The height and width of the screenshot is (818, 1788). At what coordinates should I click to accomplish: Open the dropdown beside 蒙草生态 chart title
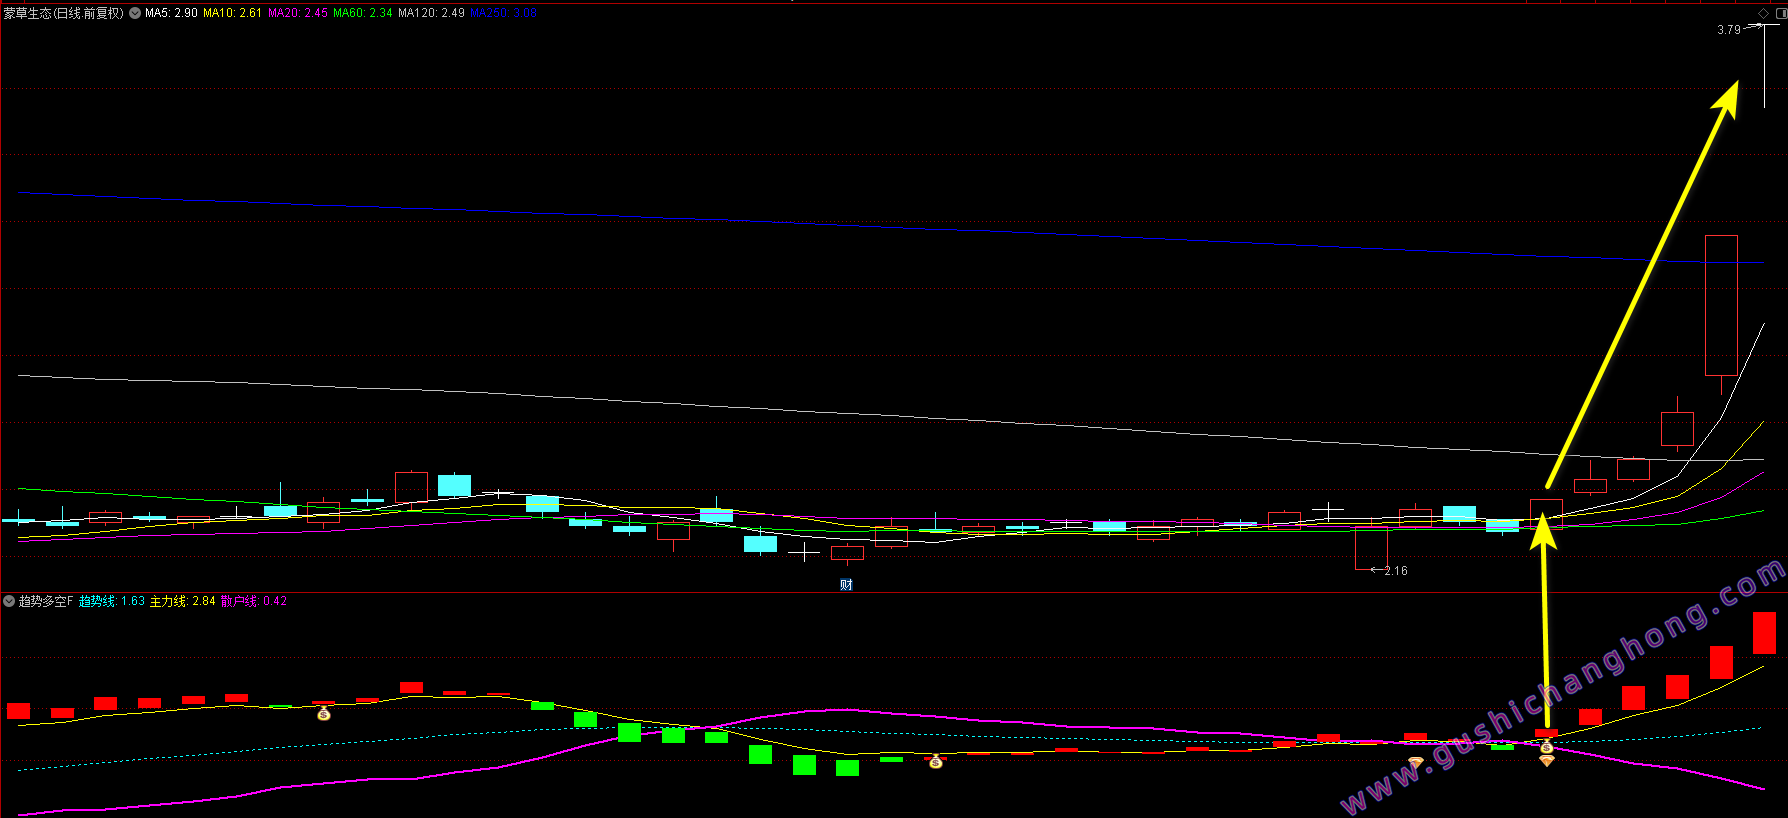pyautogui.click(x=135, y=13)
